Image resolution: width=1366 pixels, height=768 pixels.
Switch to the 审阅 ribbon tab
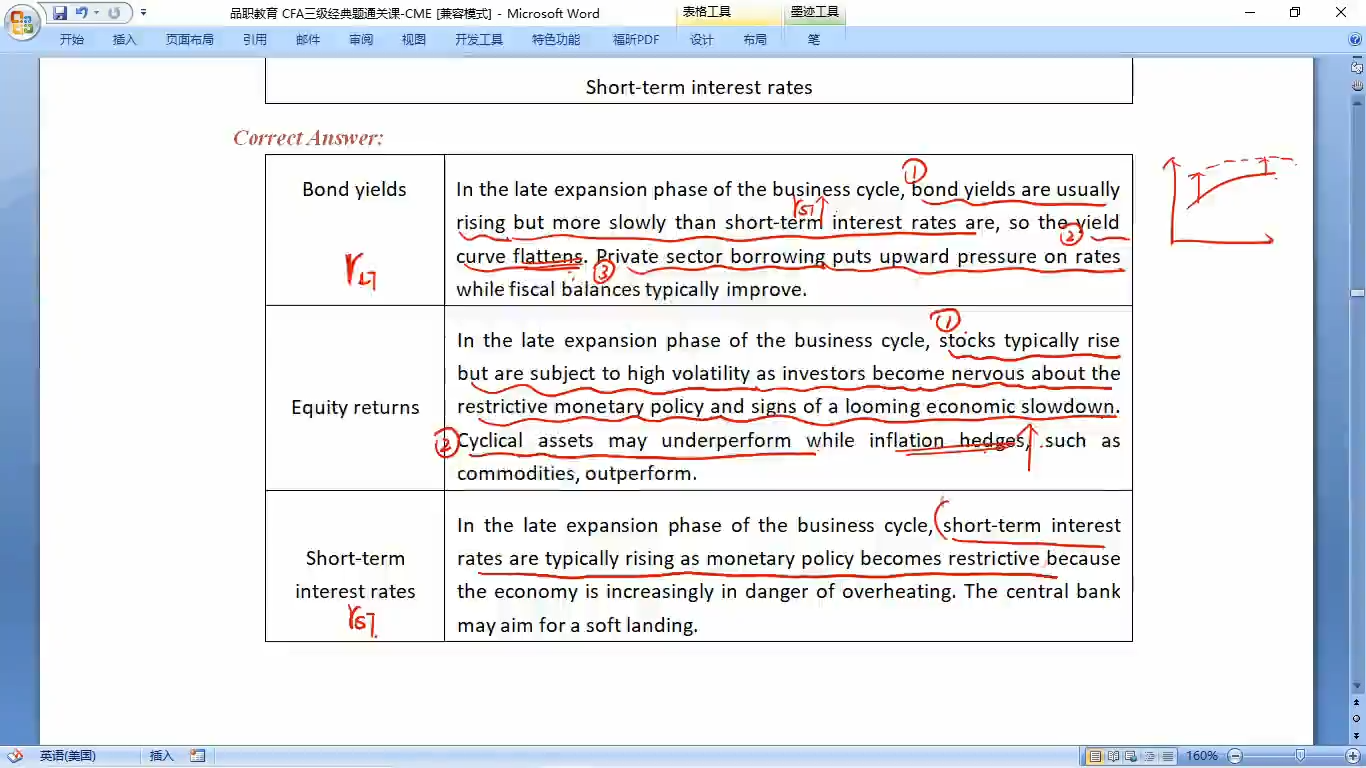click(361, 40)
